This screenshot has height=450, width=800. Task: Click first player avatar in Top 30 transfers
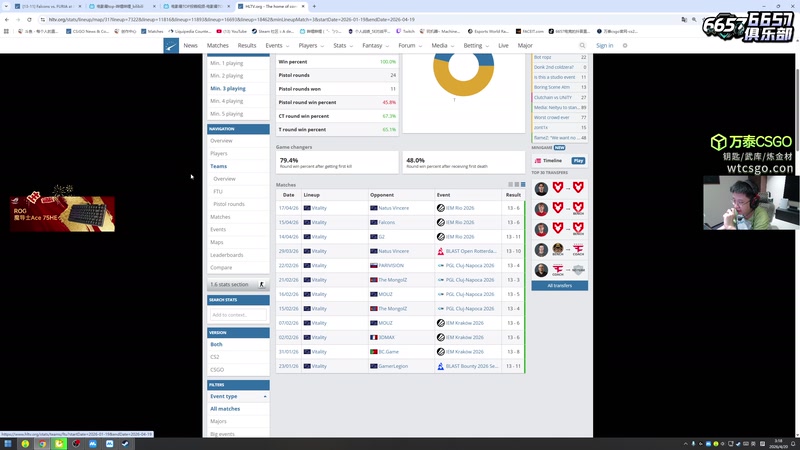coord(541,189)
